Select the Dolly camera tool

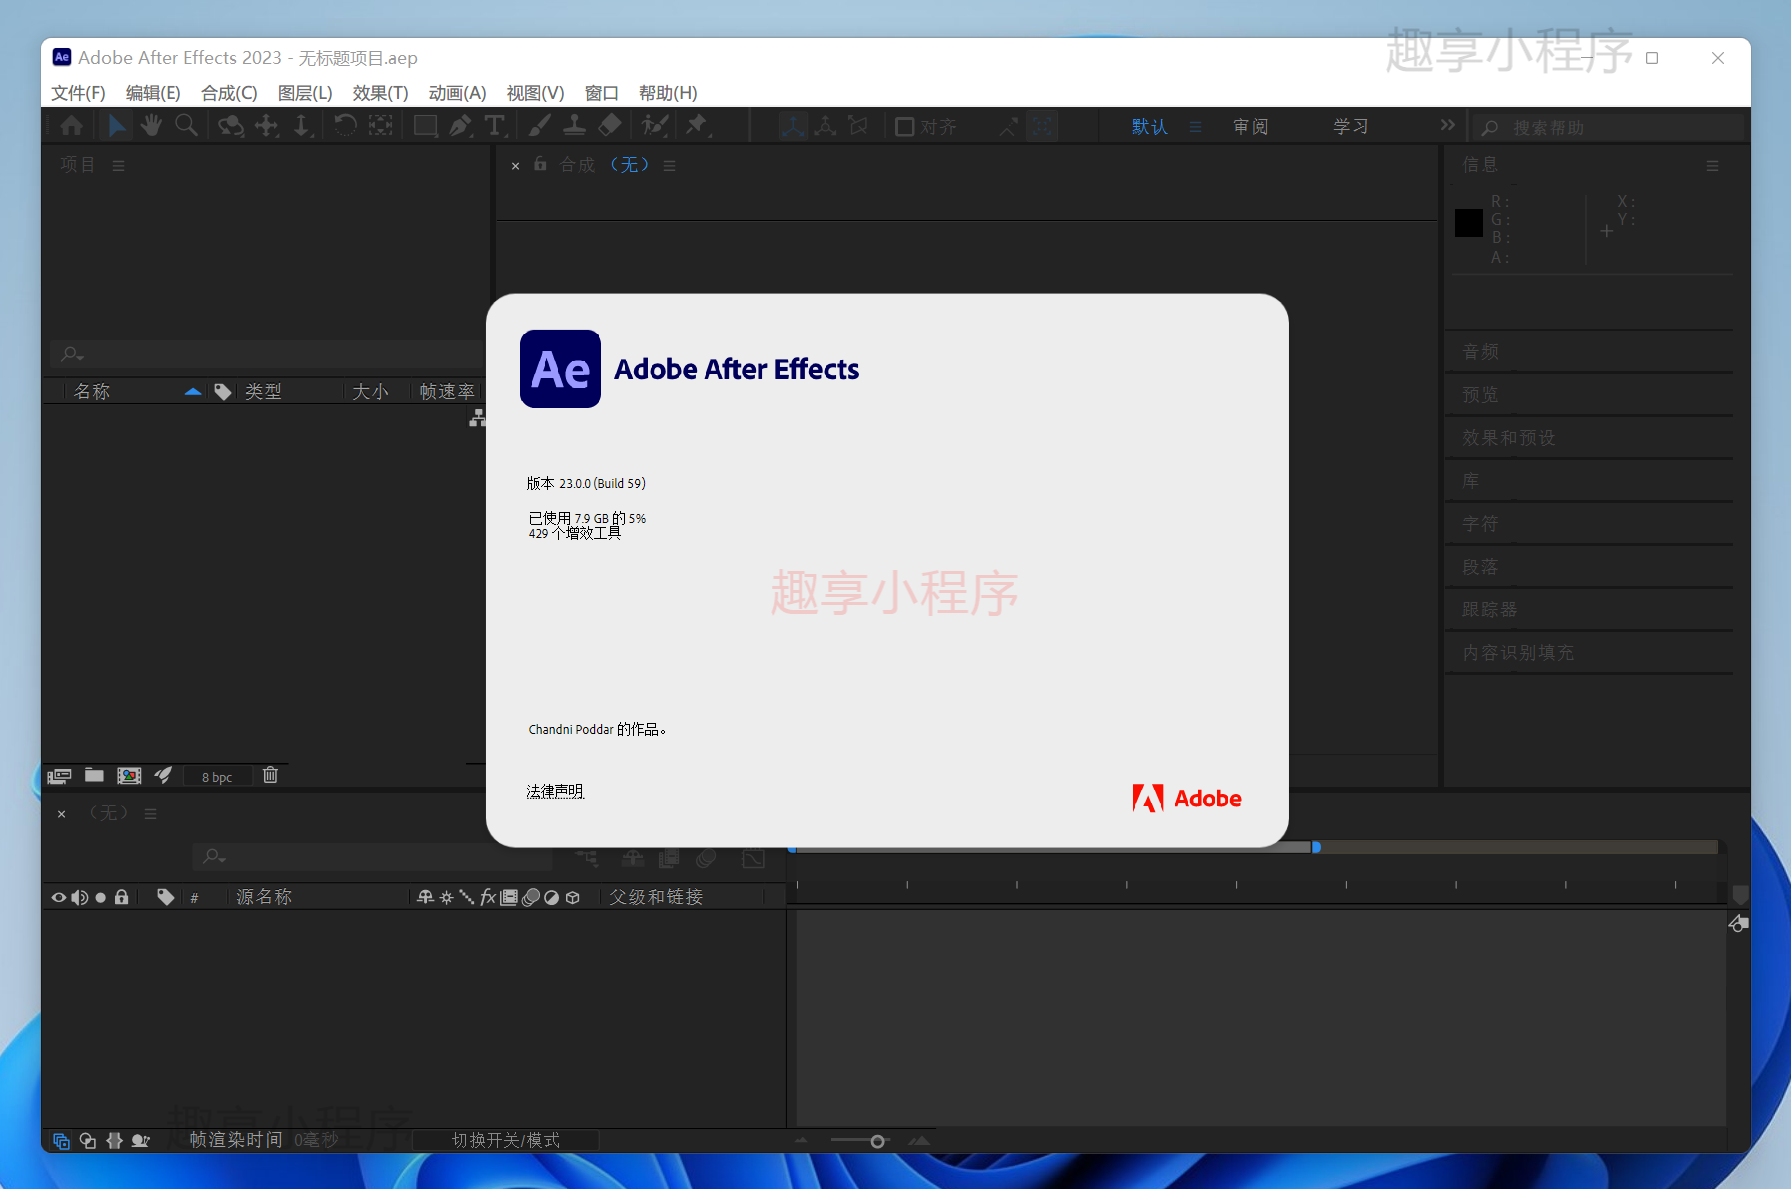tap(302, 126)
